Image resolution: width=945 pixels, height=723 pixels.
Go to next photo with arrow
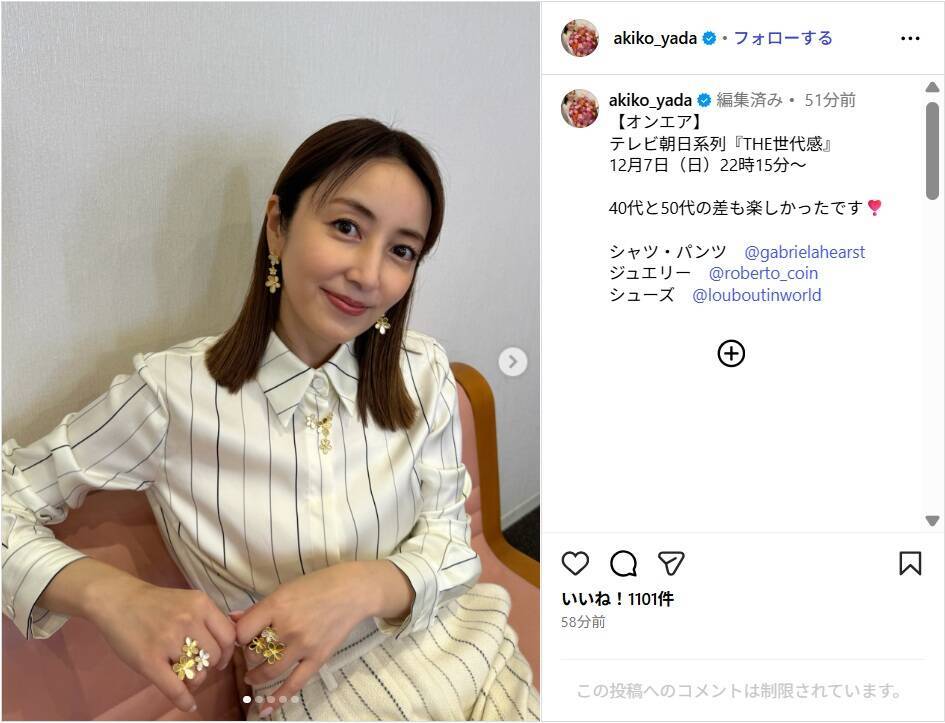click(513, 362)
